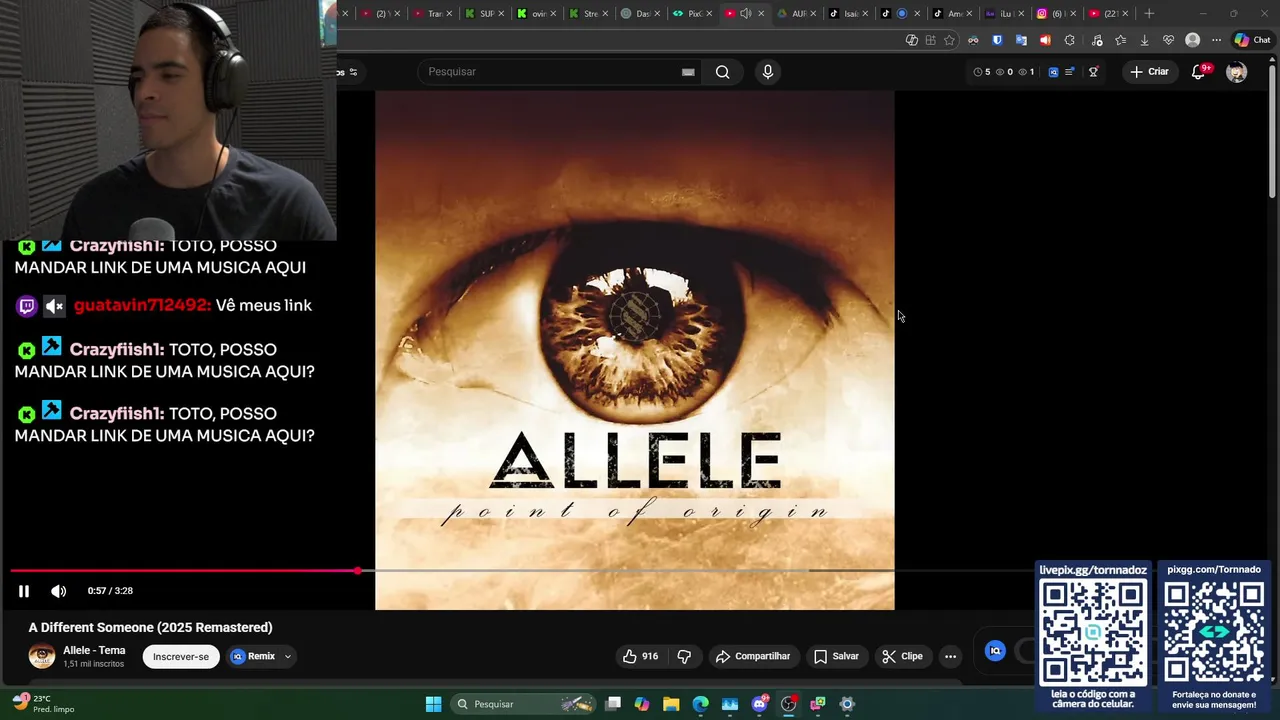1280x720 pixels.
Task: Switch to the Instagram (6) tab
Action: (x=1056, y=13)
